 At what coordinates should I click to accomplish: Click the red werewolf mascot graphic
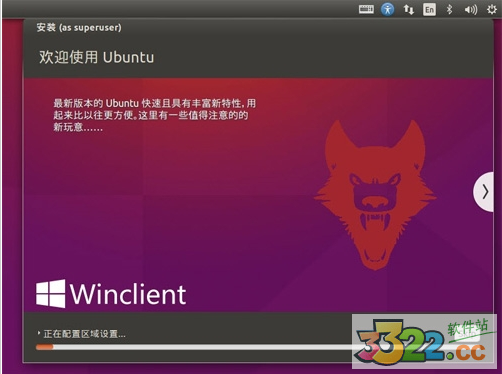click(375, 195)
